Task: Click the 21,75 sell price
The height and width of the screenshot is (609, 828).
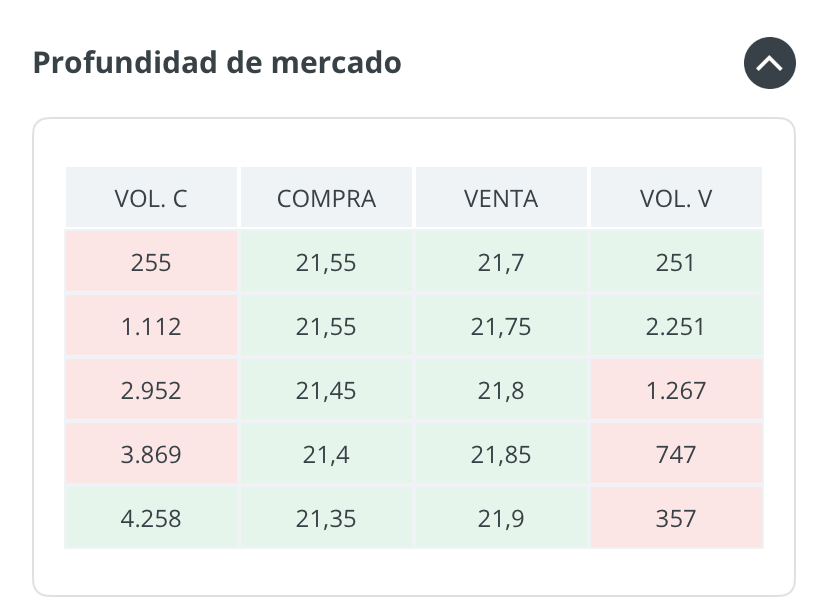Action: point(501,327)
